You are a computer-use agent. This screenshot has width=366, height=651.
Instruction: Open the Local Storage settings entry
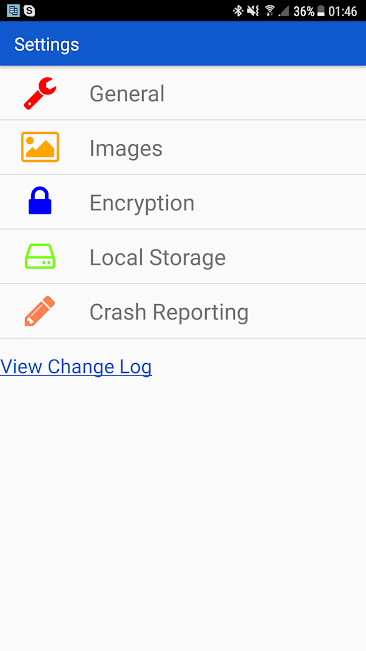pyautogui.click(x=183, y=257)
